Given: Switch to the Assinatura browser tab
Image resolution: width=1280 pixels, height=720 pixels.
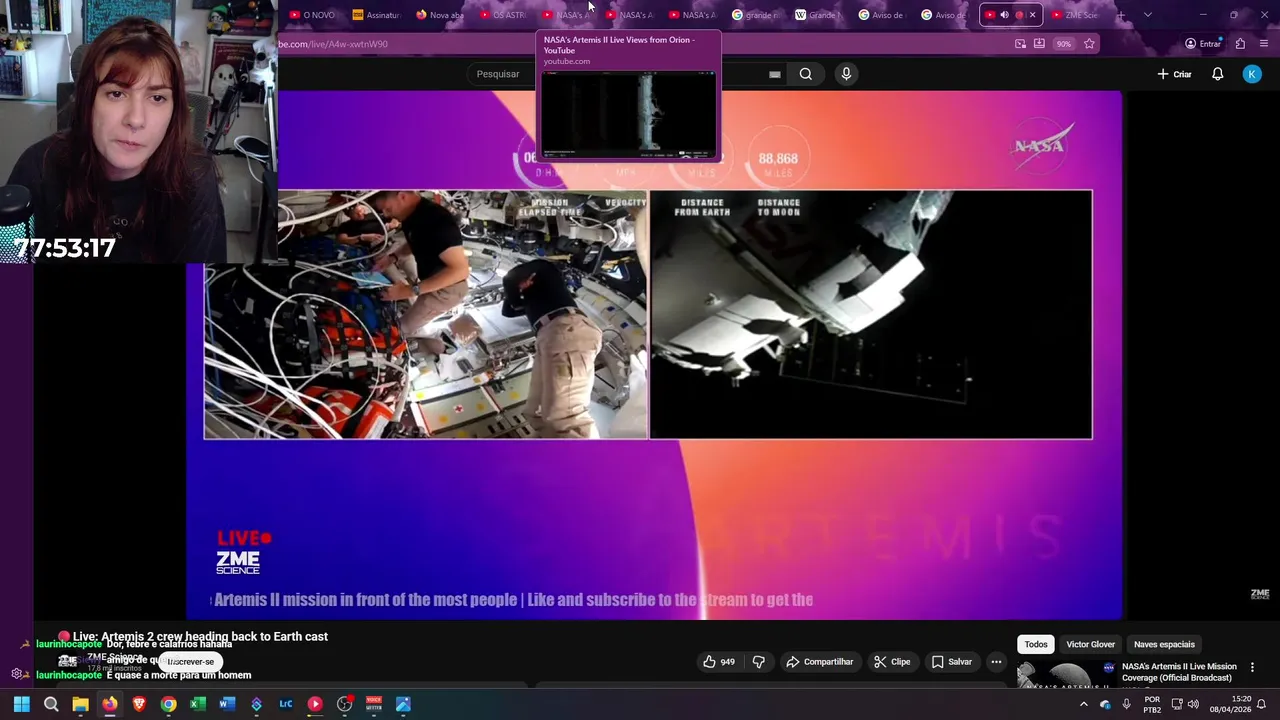Looking at the screenshot, I should (x=375, y=15).
